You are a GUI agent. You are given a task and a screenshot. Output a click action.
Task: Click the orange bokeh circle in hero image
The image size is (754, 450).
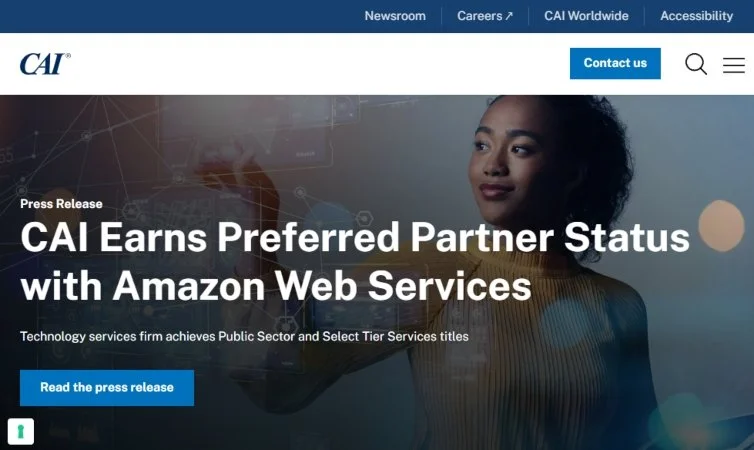[721, 225]
